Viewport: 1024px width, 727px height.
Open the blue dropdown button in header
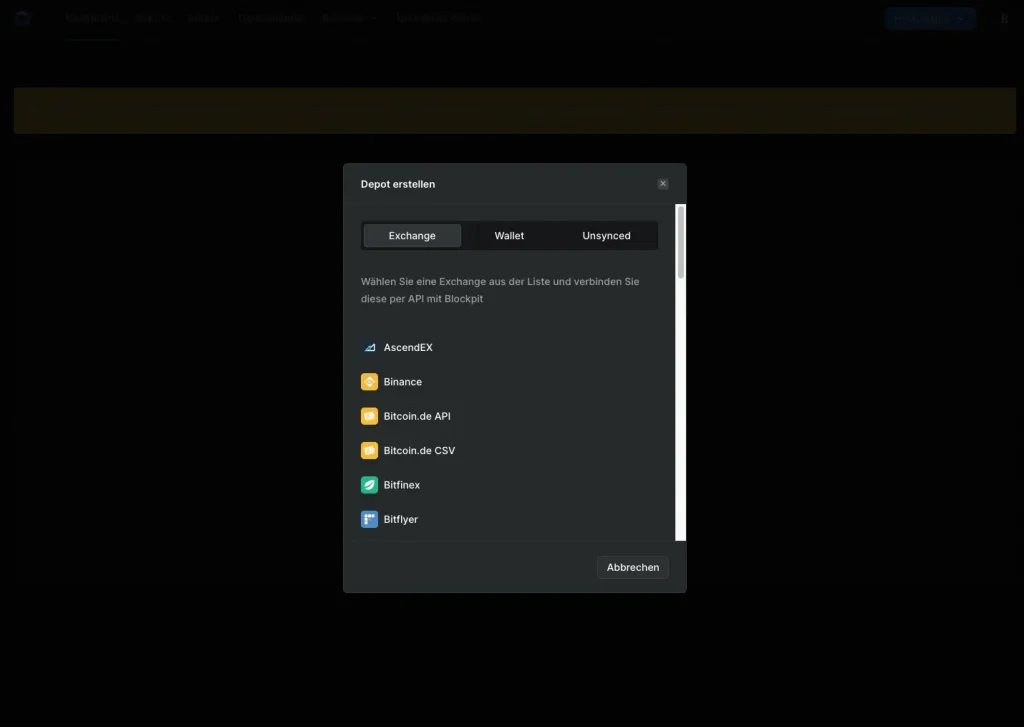929,19
